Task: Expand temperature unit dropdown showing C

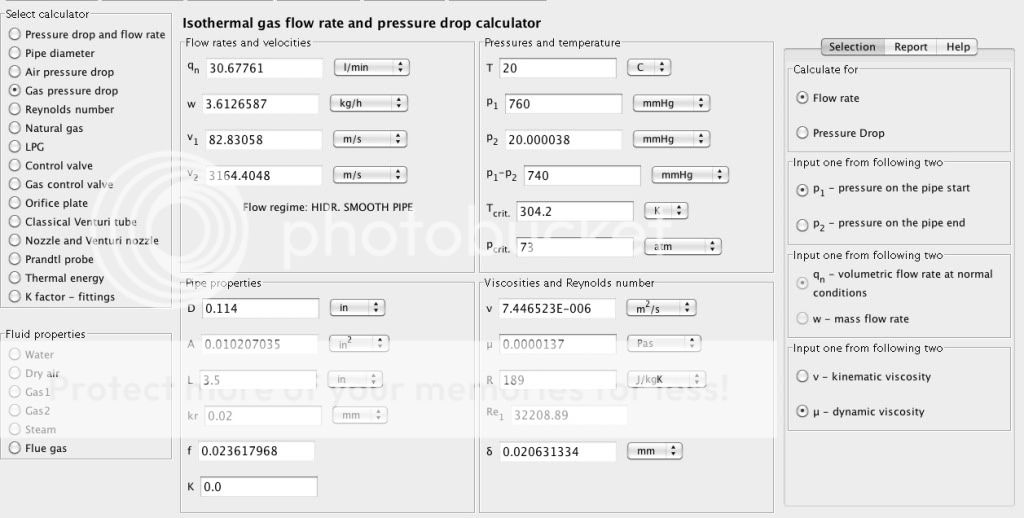Action: pos(648,67)
